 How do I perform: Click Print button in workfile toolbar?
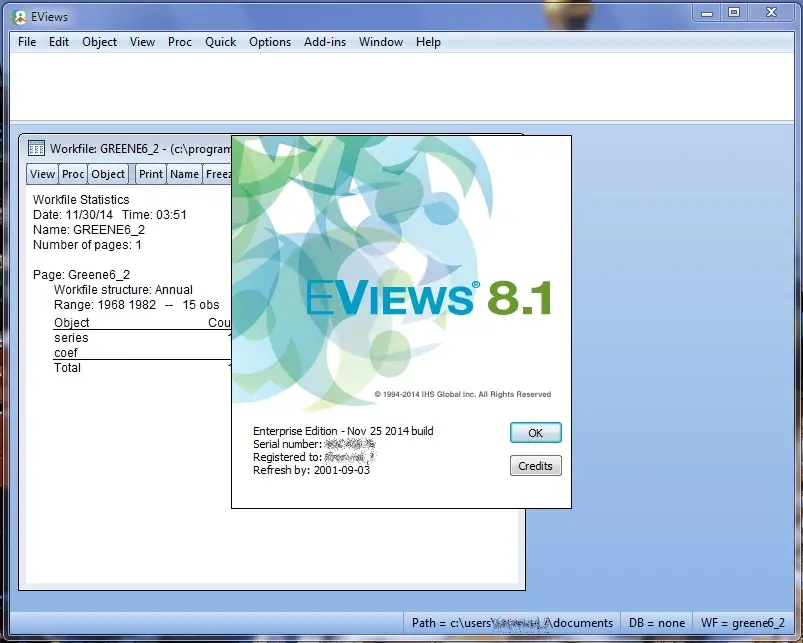151,174
